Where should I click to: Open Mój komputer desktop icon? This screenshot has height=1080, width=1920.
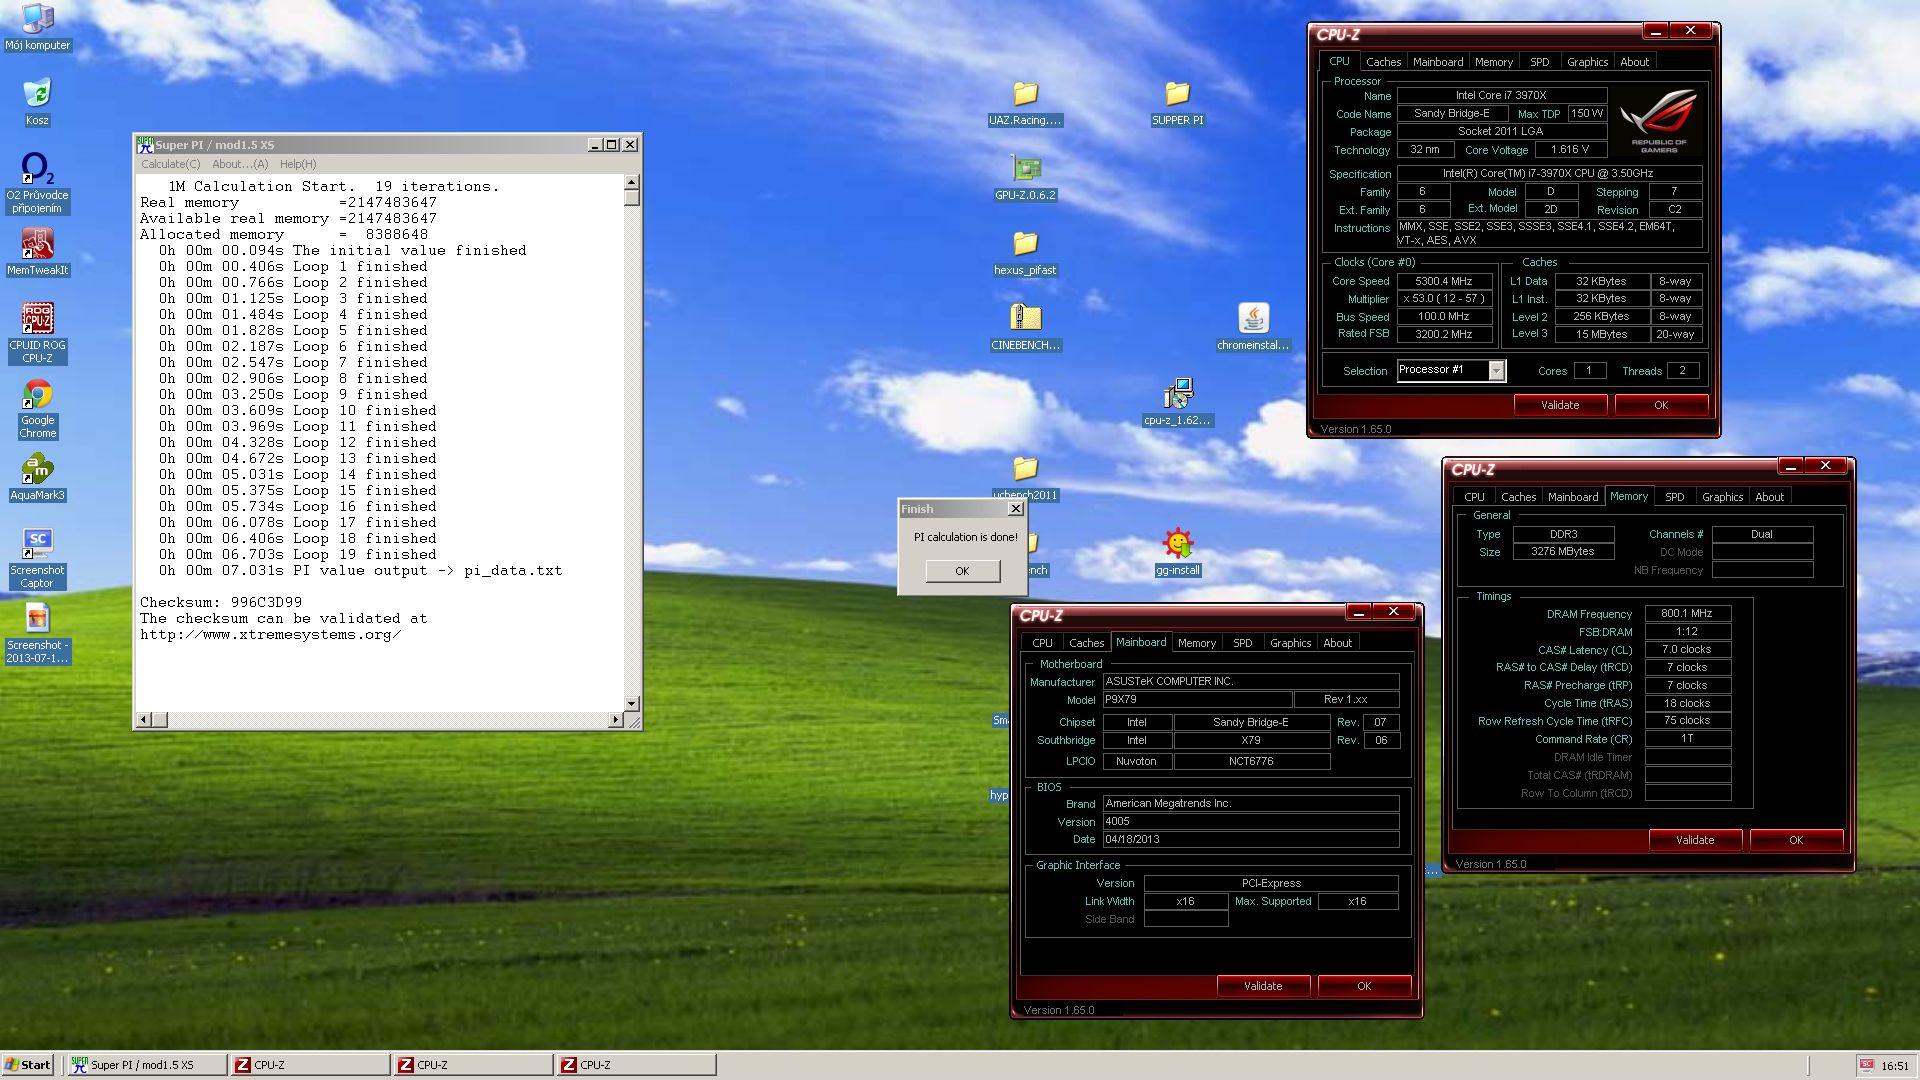[37, 27]
